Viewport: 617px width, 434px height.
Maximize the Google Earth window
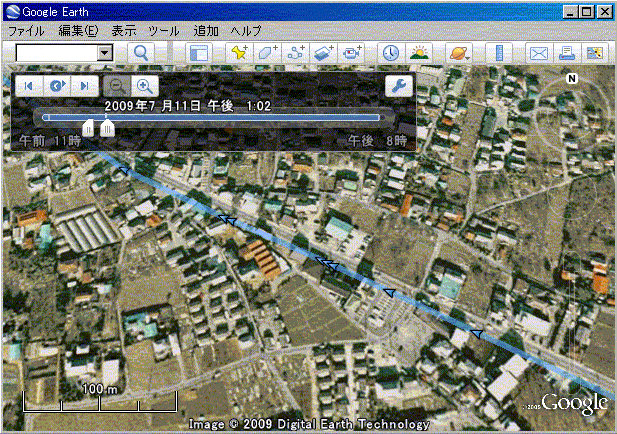click(x=587, y=12)
